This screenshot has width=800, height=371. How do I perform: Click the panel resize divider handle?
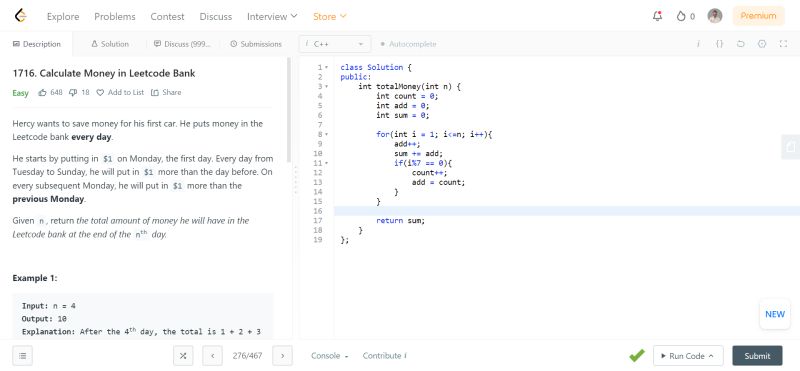click(295, 179)
